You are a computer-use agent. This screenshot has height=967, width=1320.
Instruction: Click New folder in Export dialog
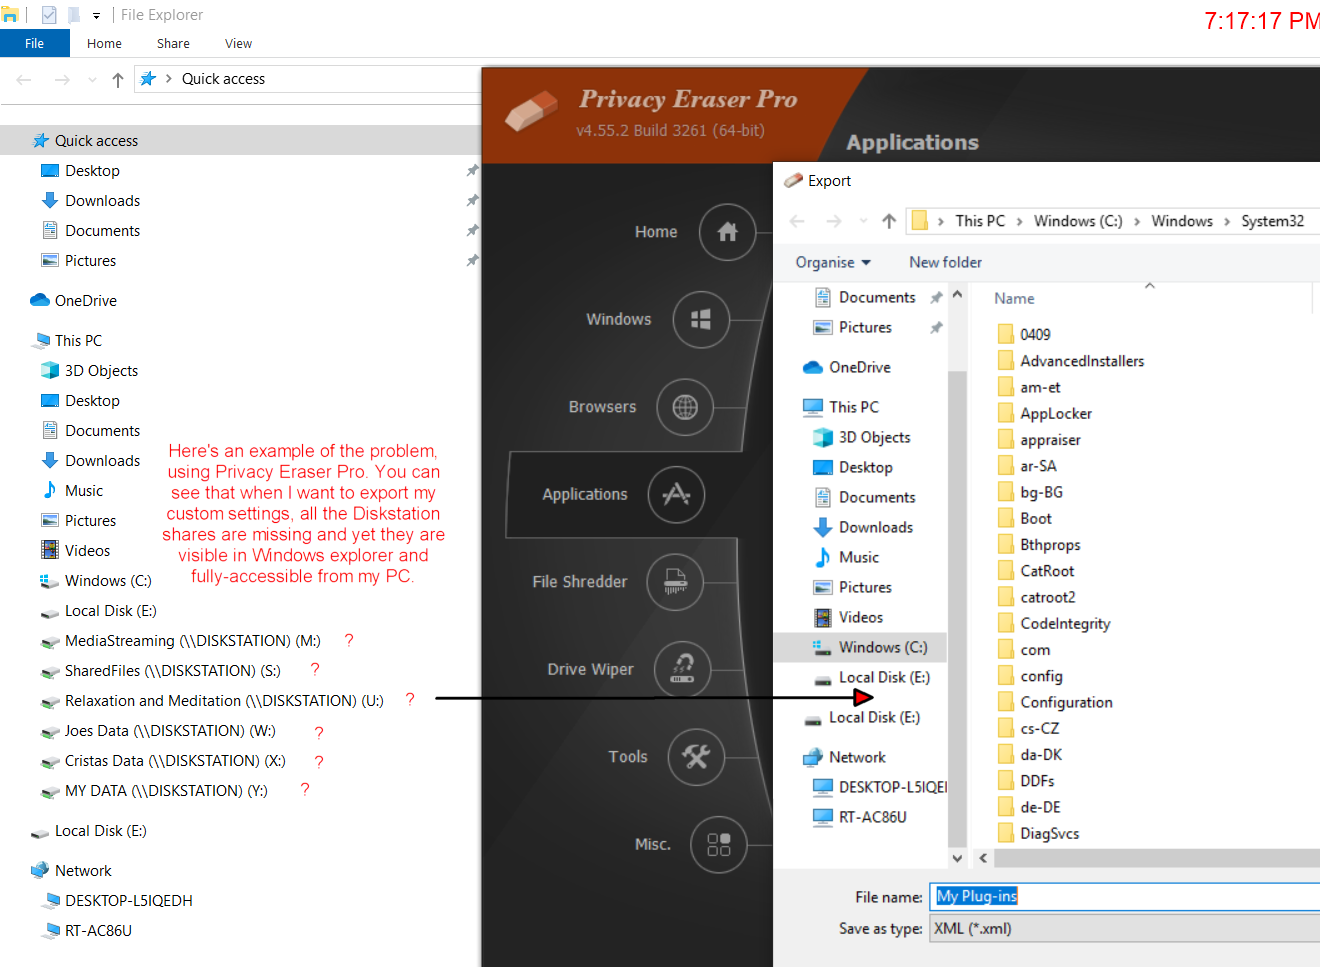tap(945, 262)
